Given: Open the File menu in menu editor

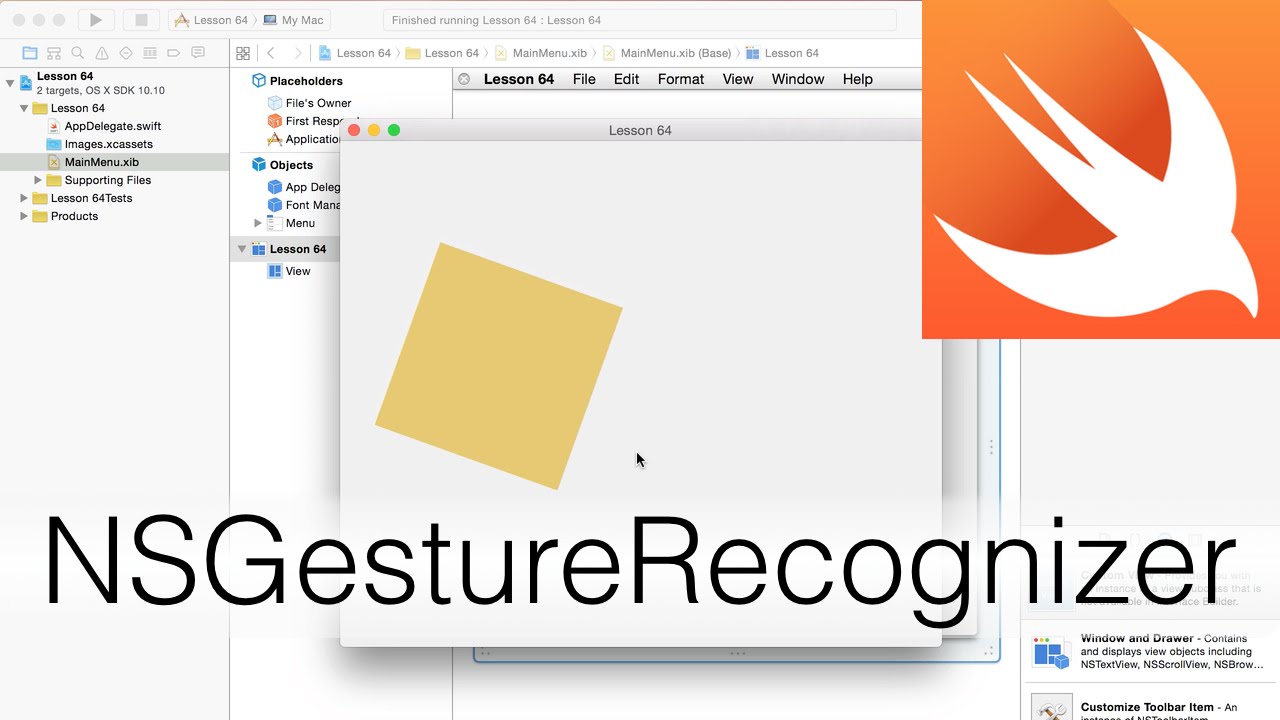Looking at the screenshot, I should [x=584, y=79].
